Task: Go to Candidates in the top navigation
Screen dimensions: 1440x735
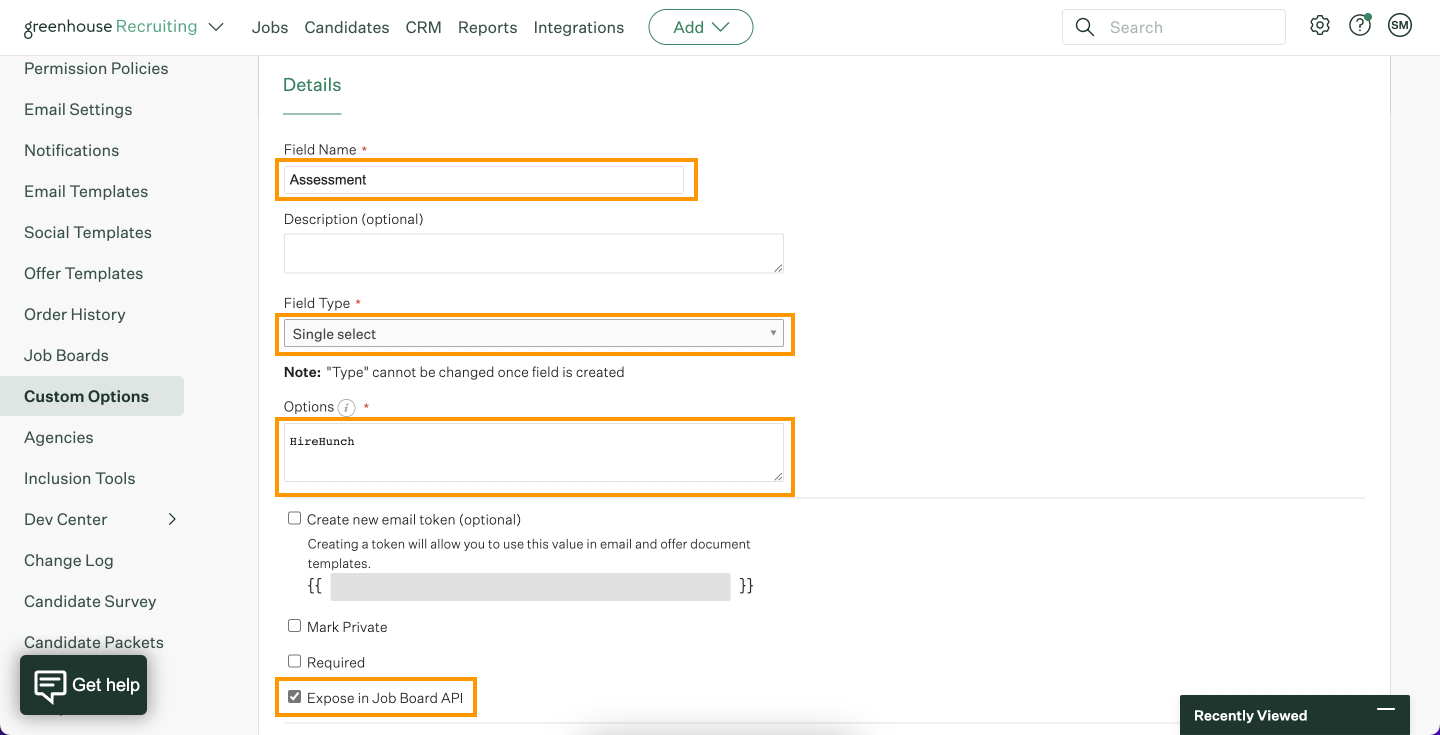Action: click(347, 28)
